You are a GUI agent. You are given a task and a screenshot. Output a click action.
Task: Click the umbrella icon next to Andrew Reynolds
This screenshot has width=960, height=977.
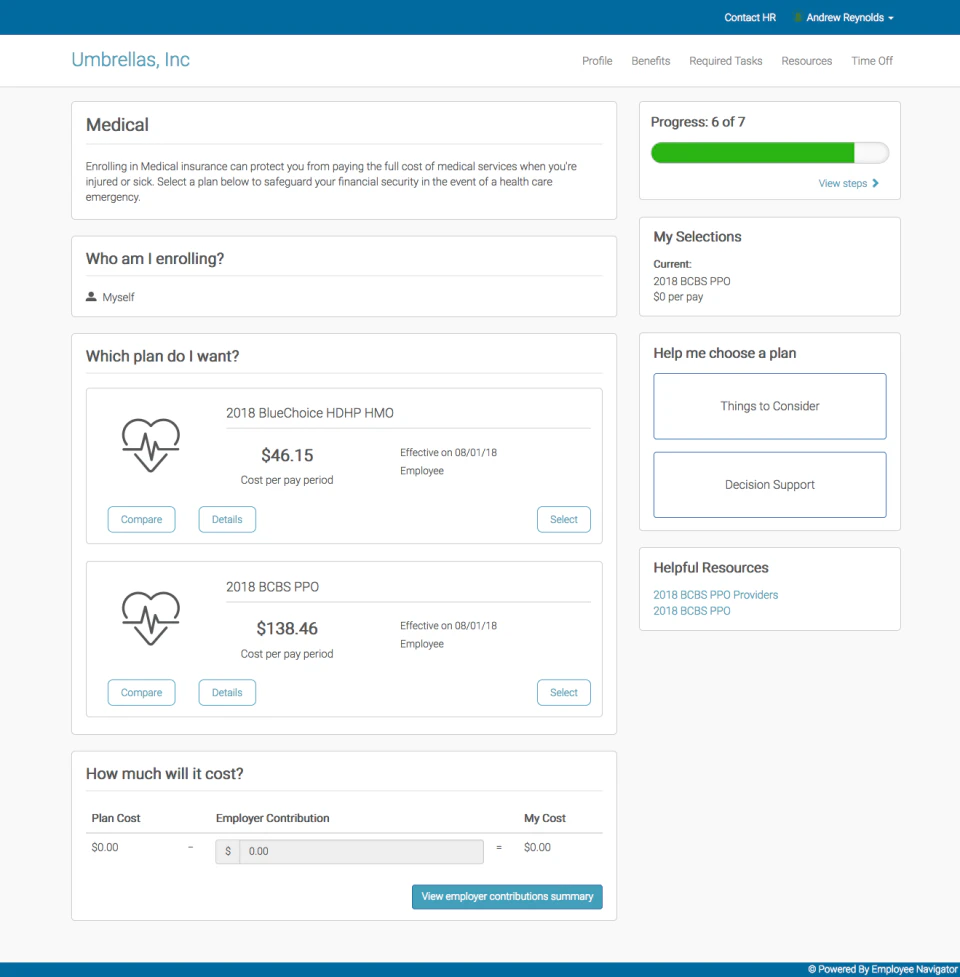[796, 17]
